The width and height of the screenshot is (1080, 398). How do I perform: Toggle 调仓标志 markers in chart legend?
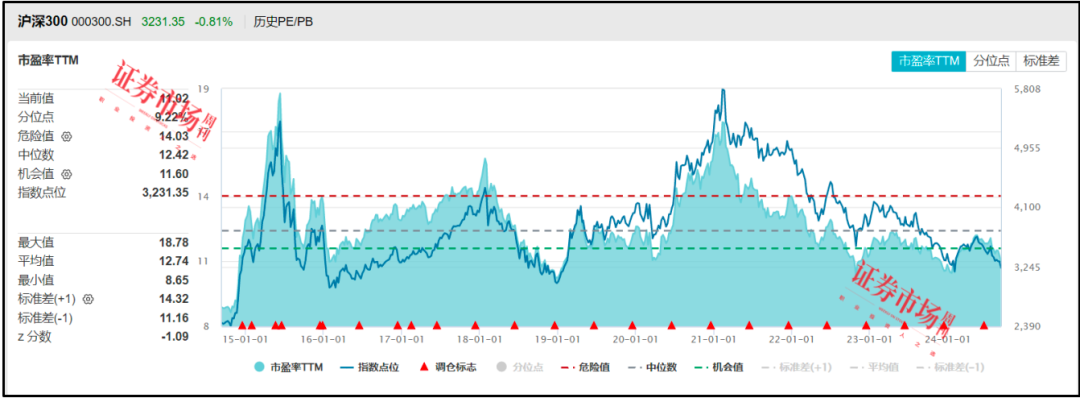[x=448, y=367]
